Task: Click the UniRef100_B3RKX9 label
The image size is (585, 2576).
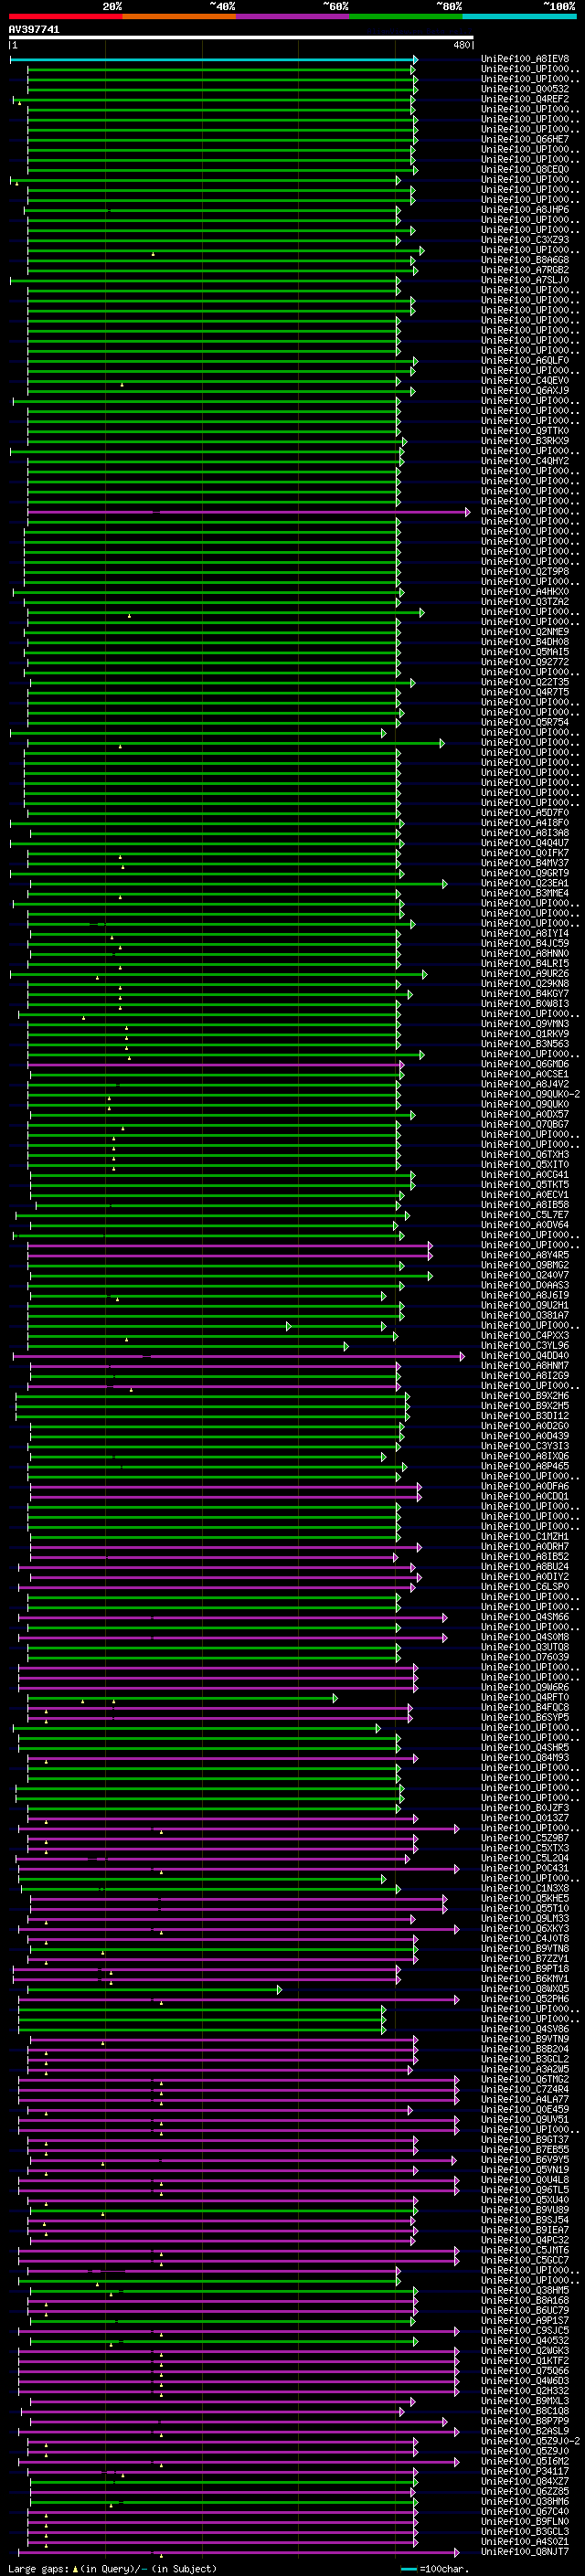Action: [x=525, y=441]
